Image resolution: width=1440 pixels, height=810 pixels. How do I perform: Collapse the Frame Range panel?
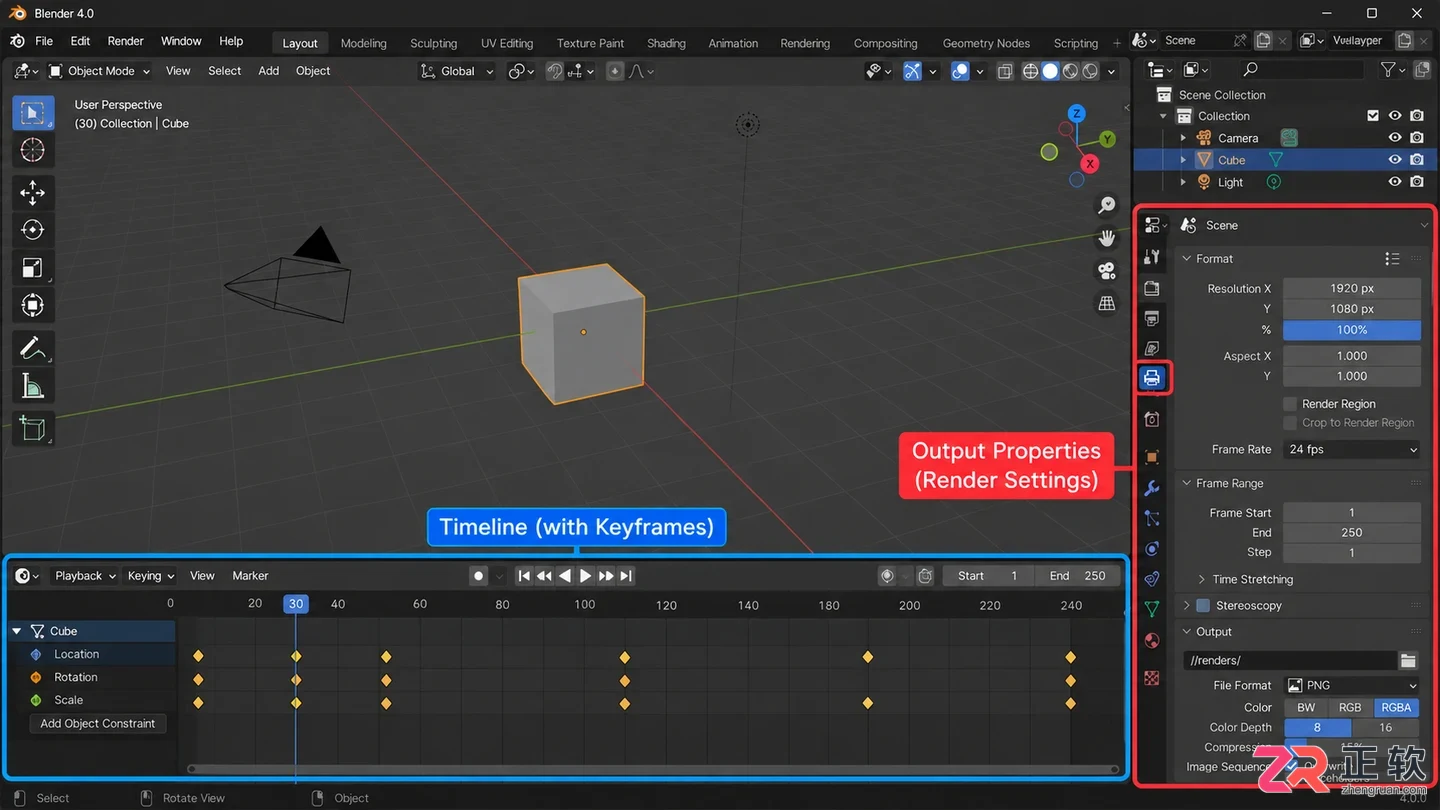1222,483
